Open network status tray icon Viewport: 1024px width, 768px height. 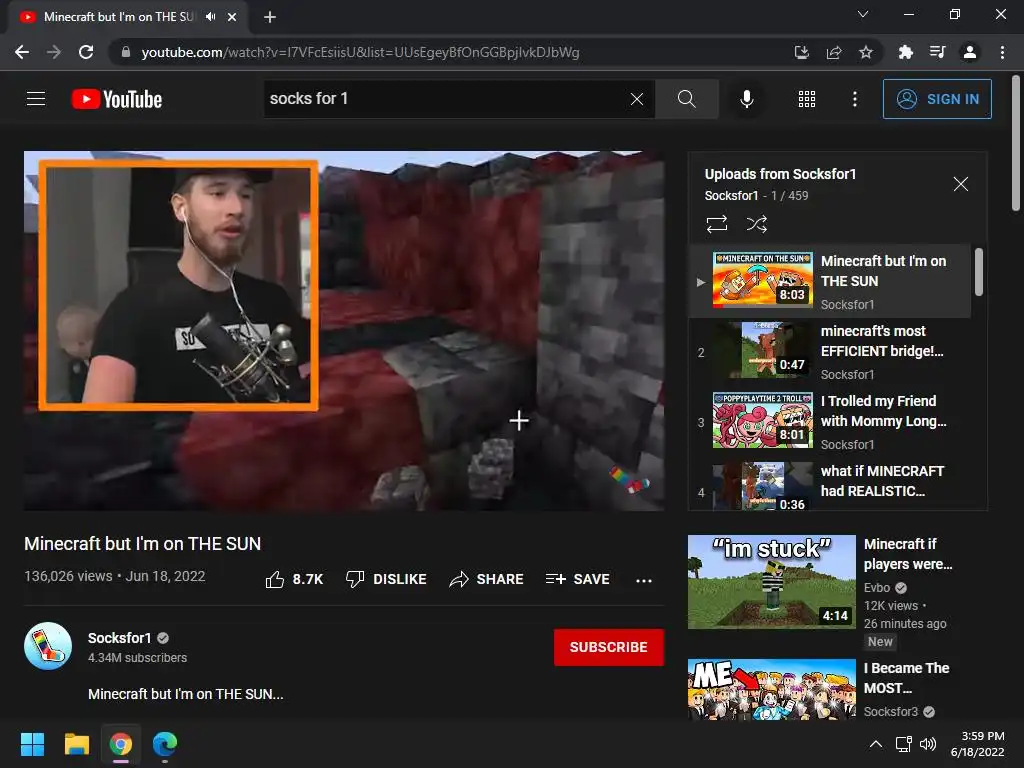[904, 744]
